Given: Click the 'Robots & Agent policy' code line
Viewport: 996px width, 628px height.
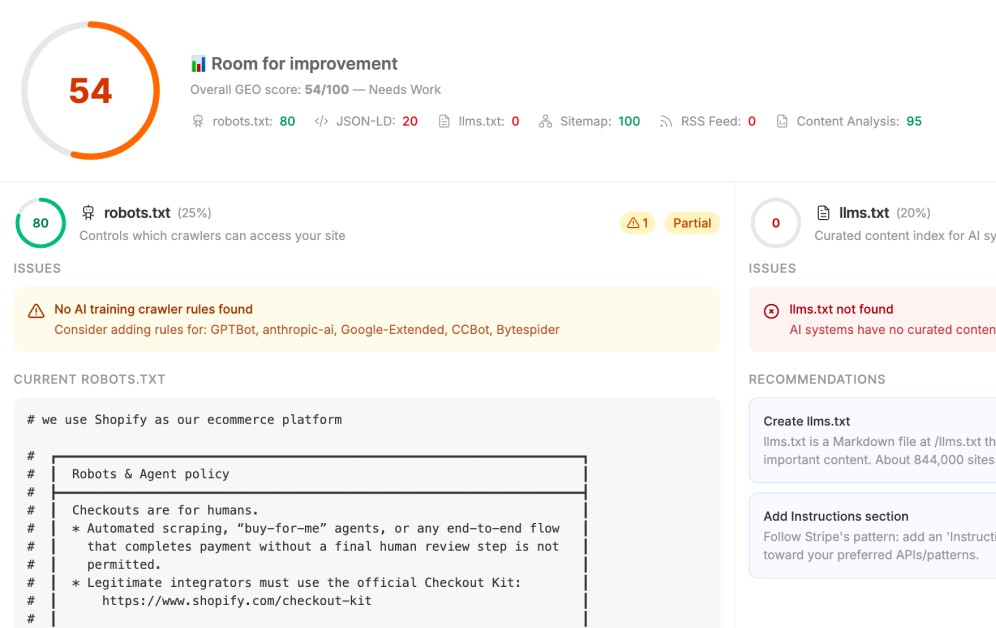Looking at the screenshot, I should pos(151,474).
